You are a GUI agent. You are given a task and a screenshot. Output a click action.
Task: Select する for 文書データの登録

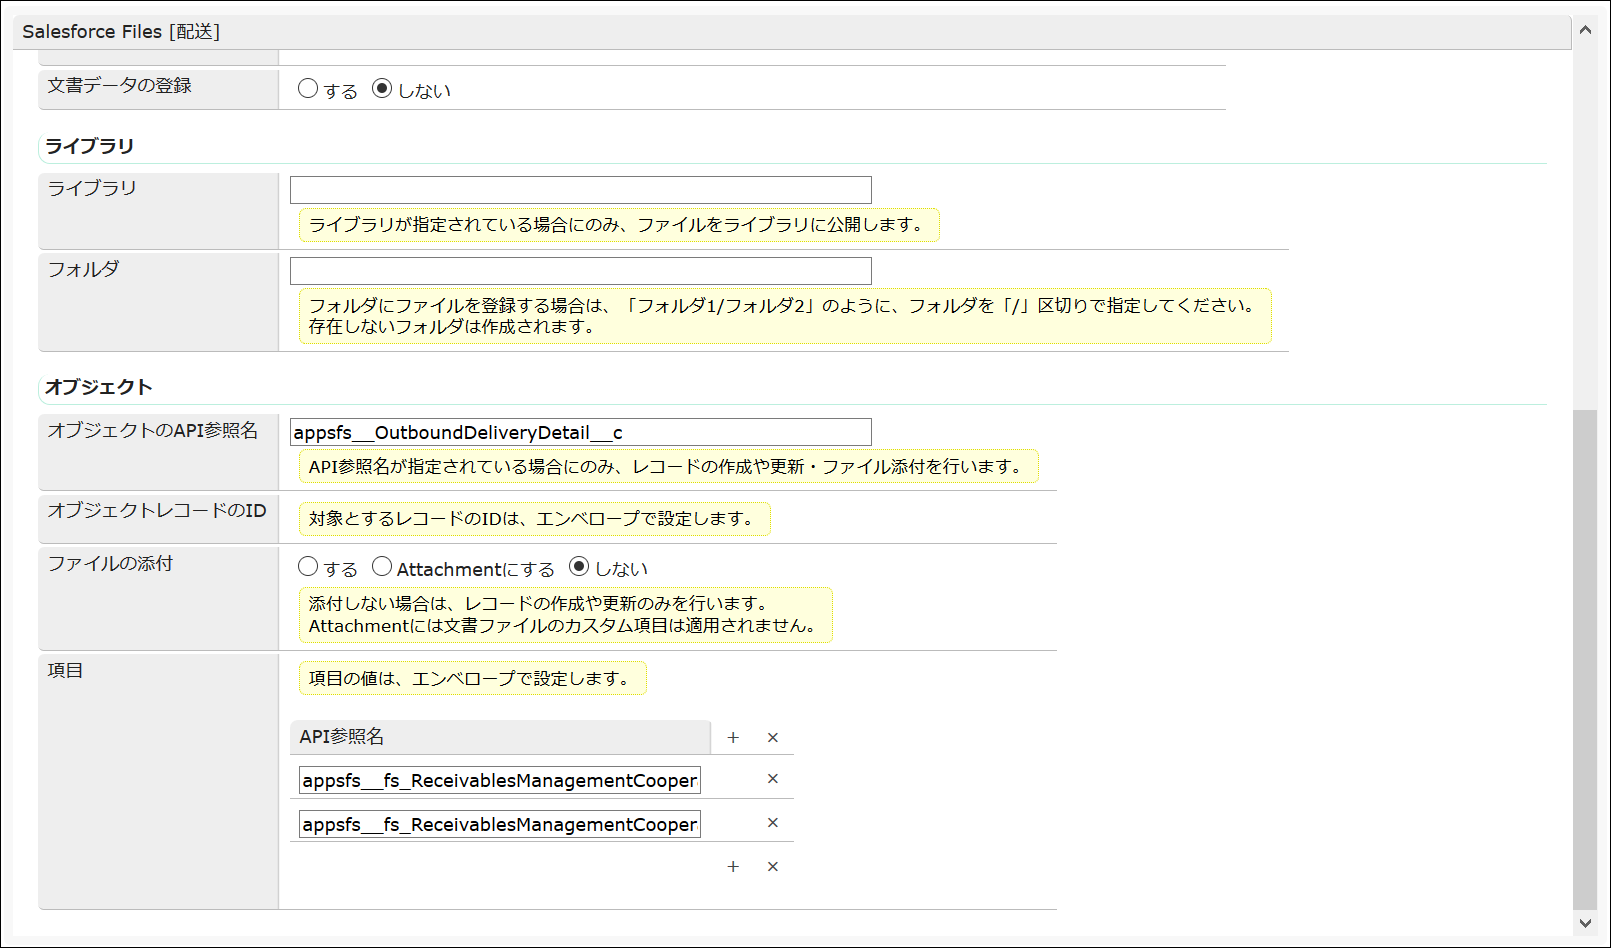coord(308,88)
